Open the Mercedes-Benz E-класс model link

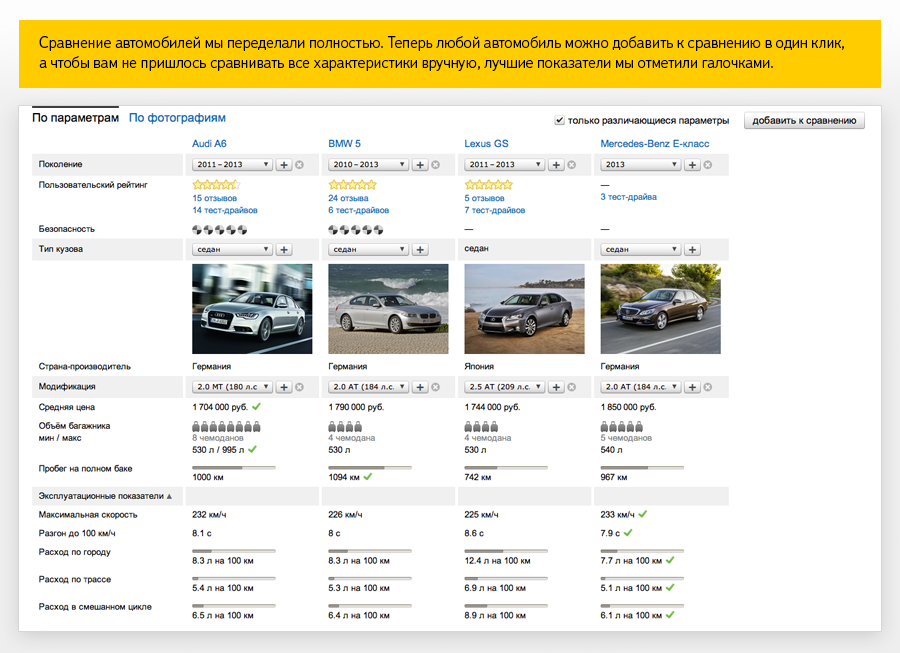click(x=655, y=143)
